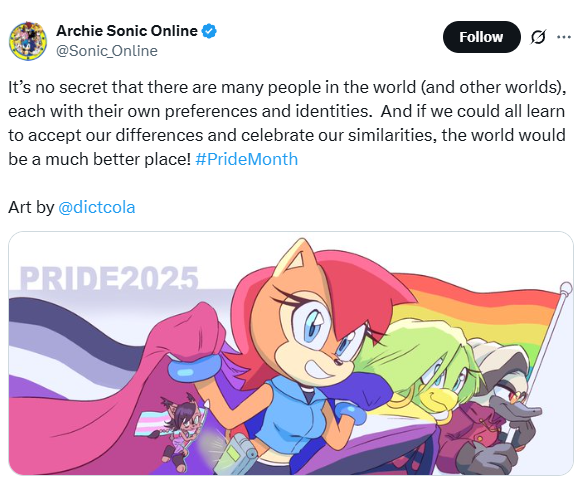Open the Grok slashed-circle icon
Image resolution: width=583 pixels, height=486 pixels.
tap(538, 37)
